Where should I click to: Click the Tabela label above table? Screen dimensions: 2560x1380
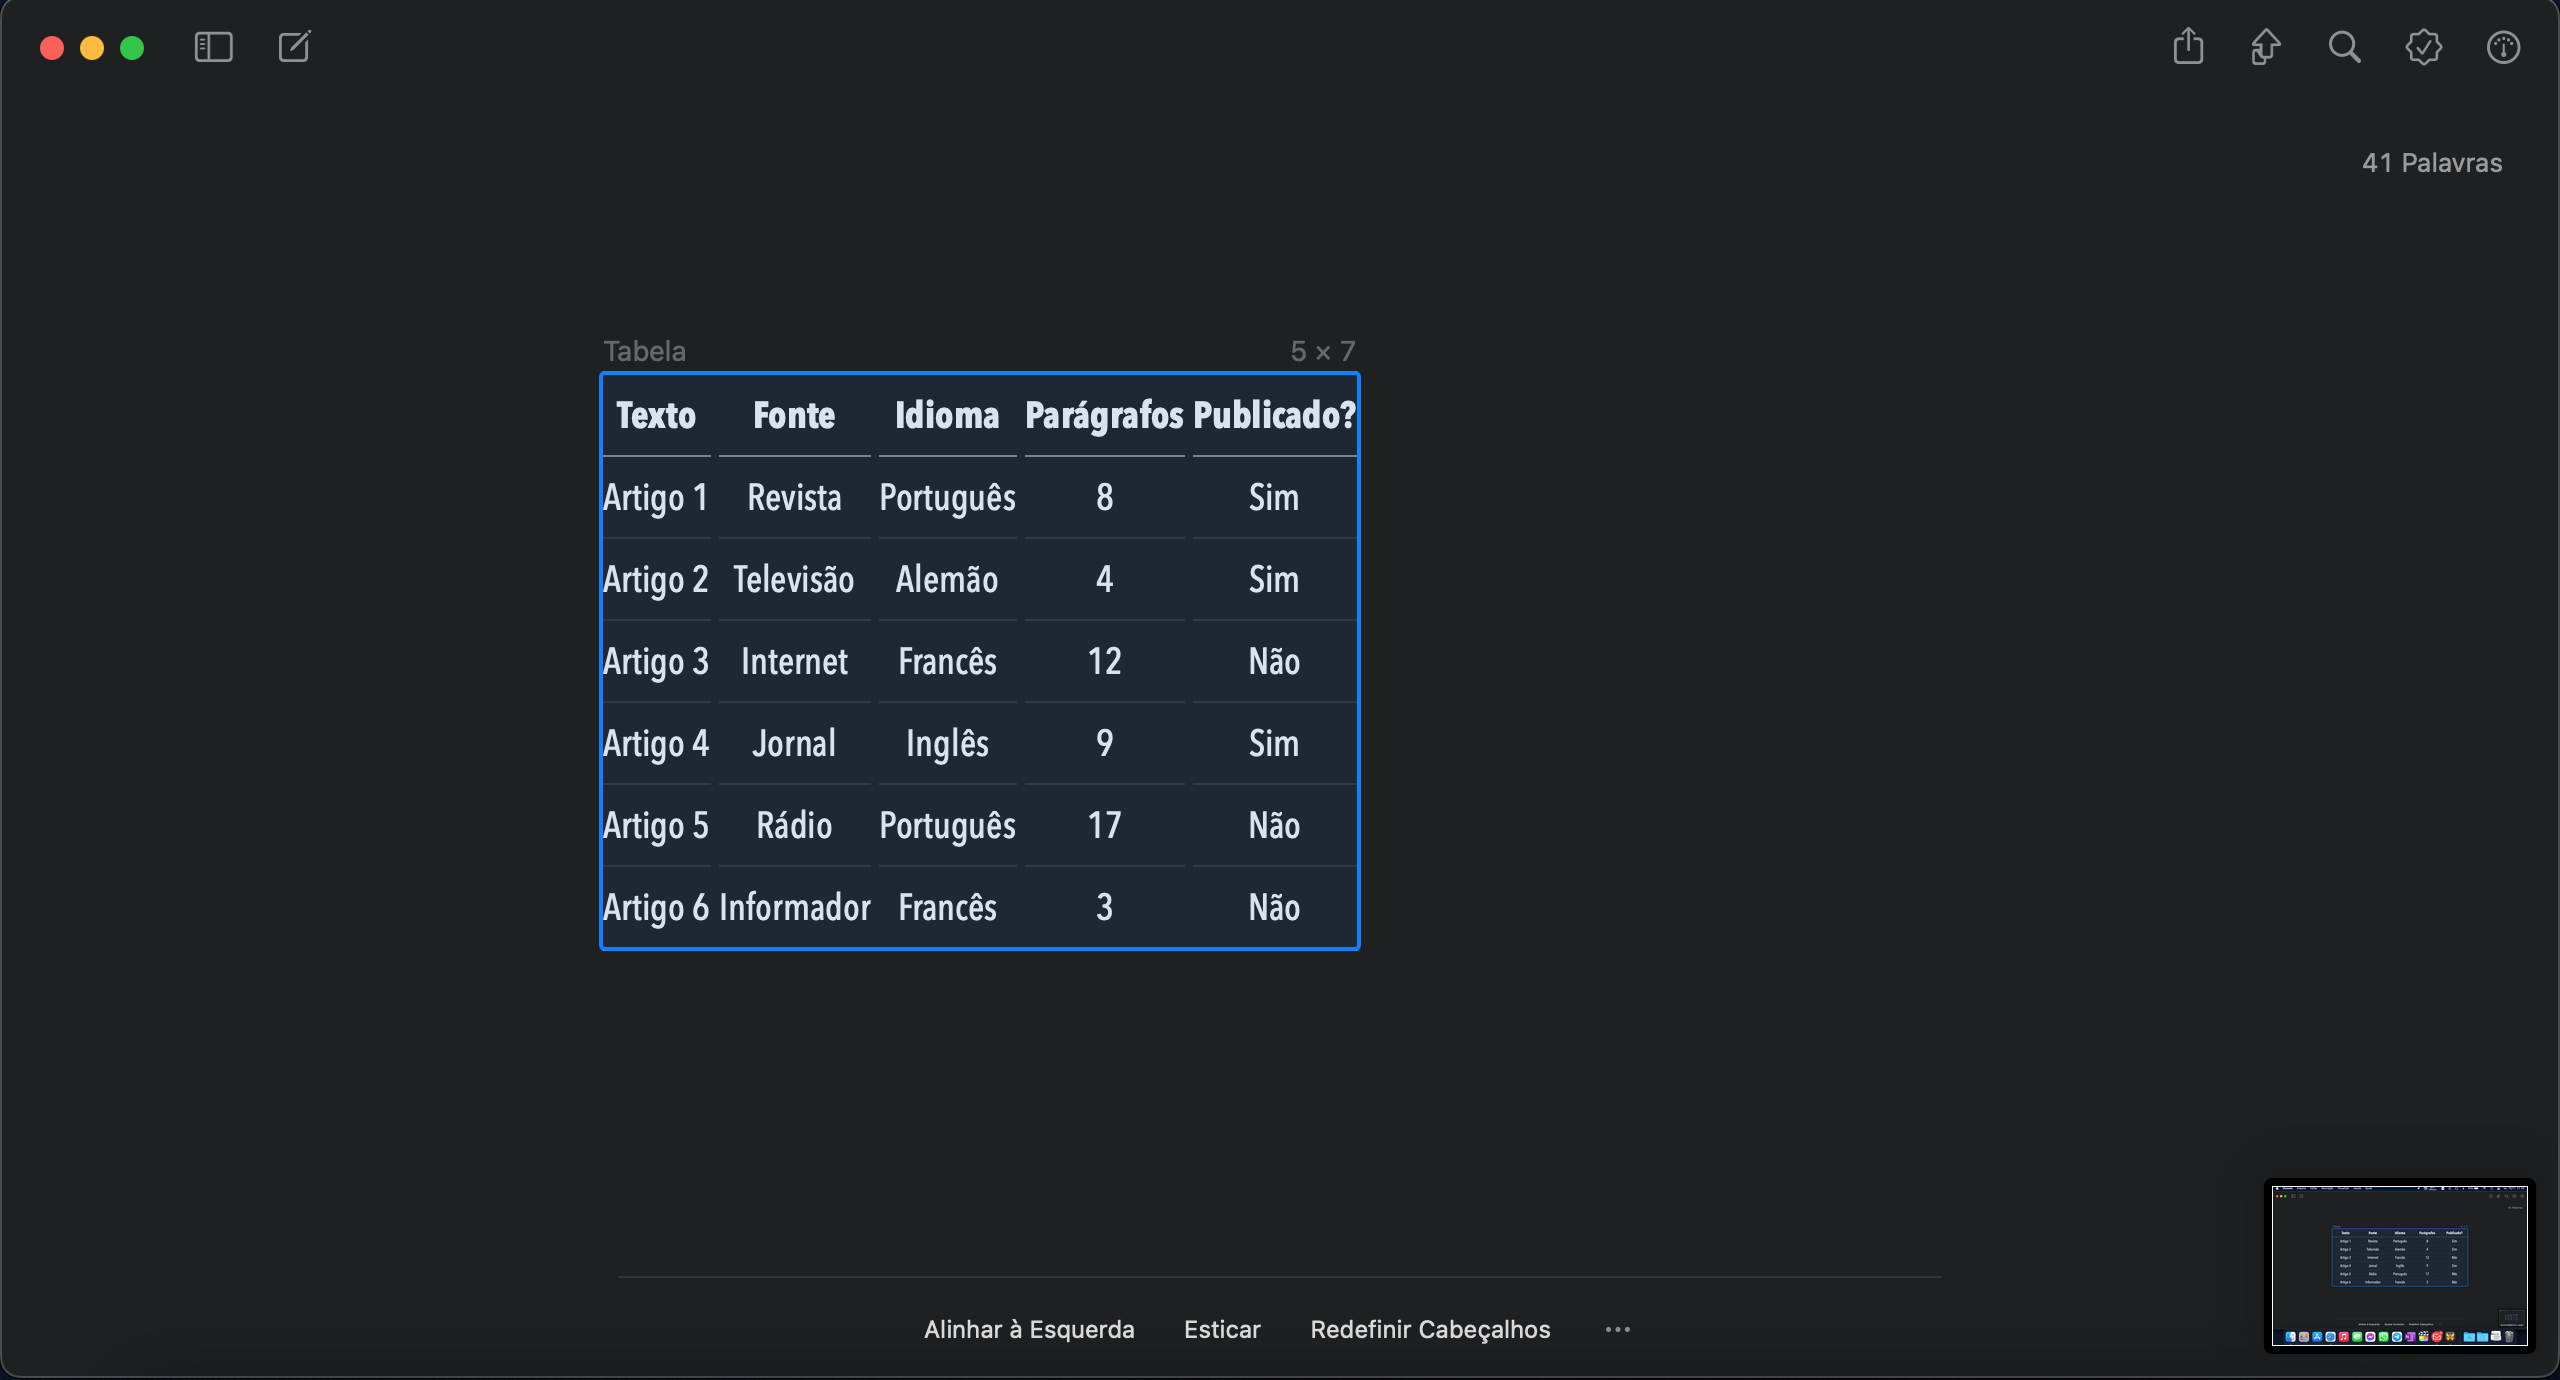pos(645,351)
